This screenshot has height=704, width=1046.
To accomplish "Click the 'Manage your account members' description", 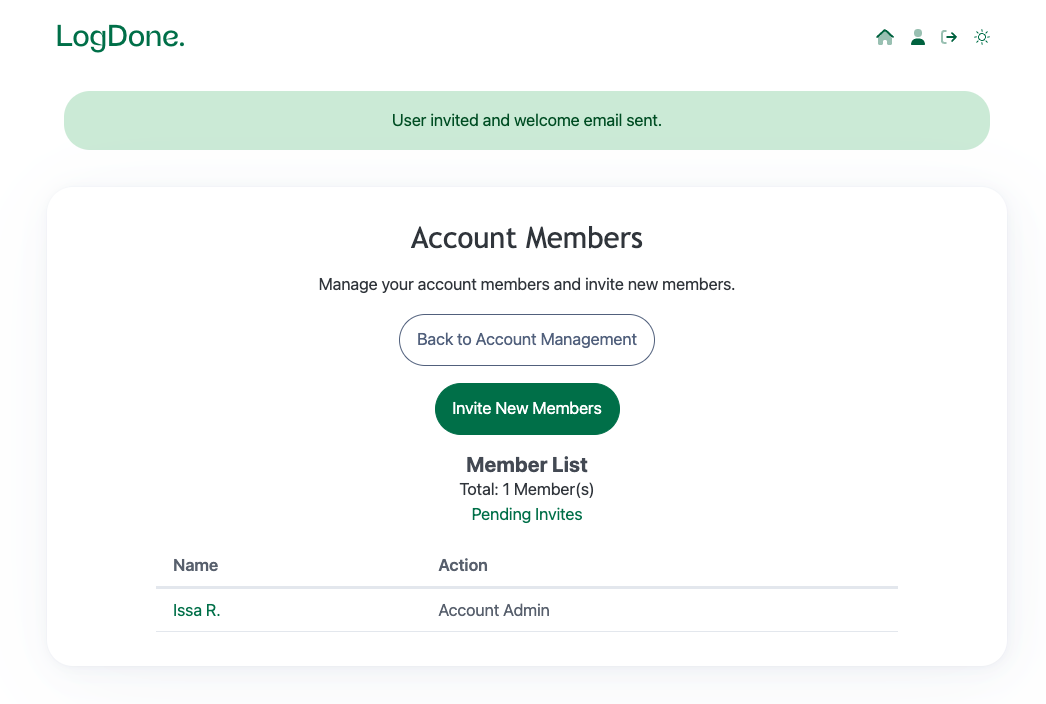I will (527, 285).
